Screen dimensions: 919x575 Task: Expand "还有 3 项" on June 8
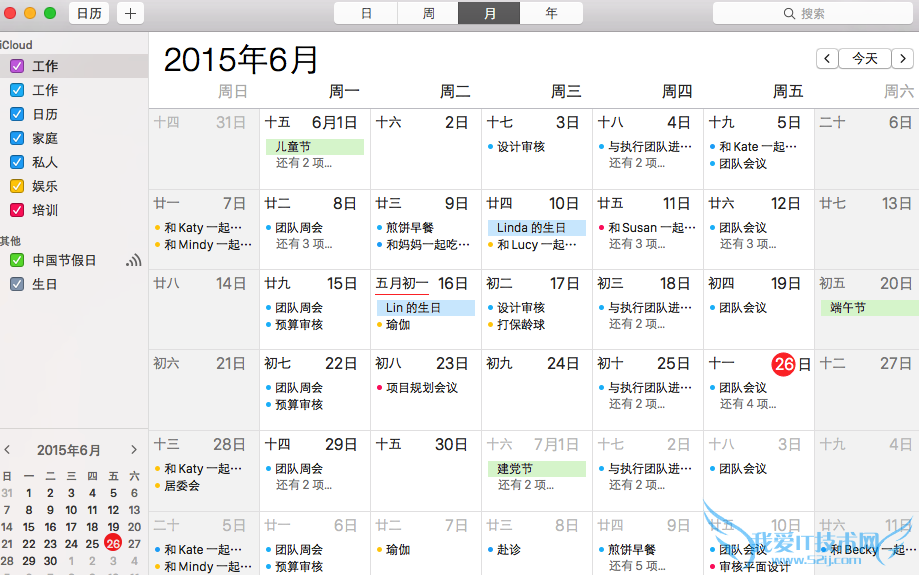tap(304, 244)
